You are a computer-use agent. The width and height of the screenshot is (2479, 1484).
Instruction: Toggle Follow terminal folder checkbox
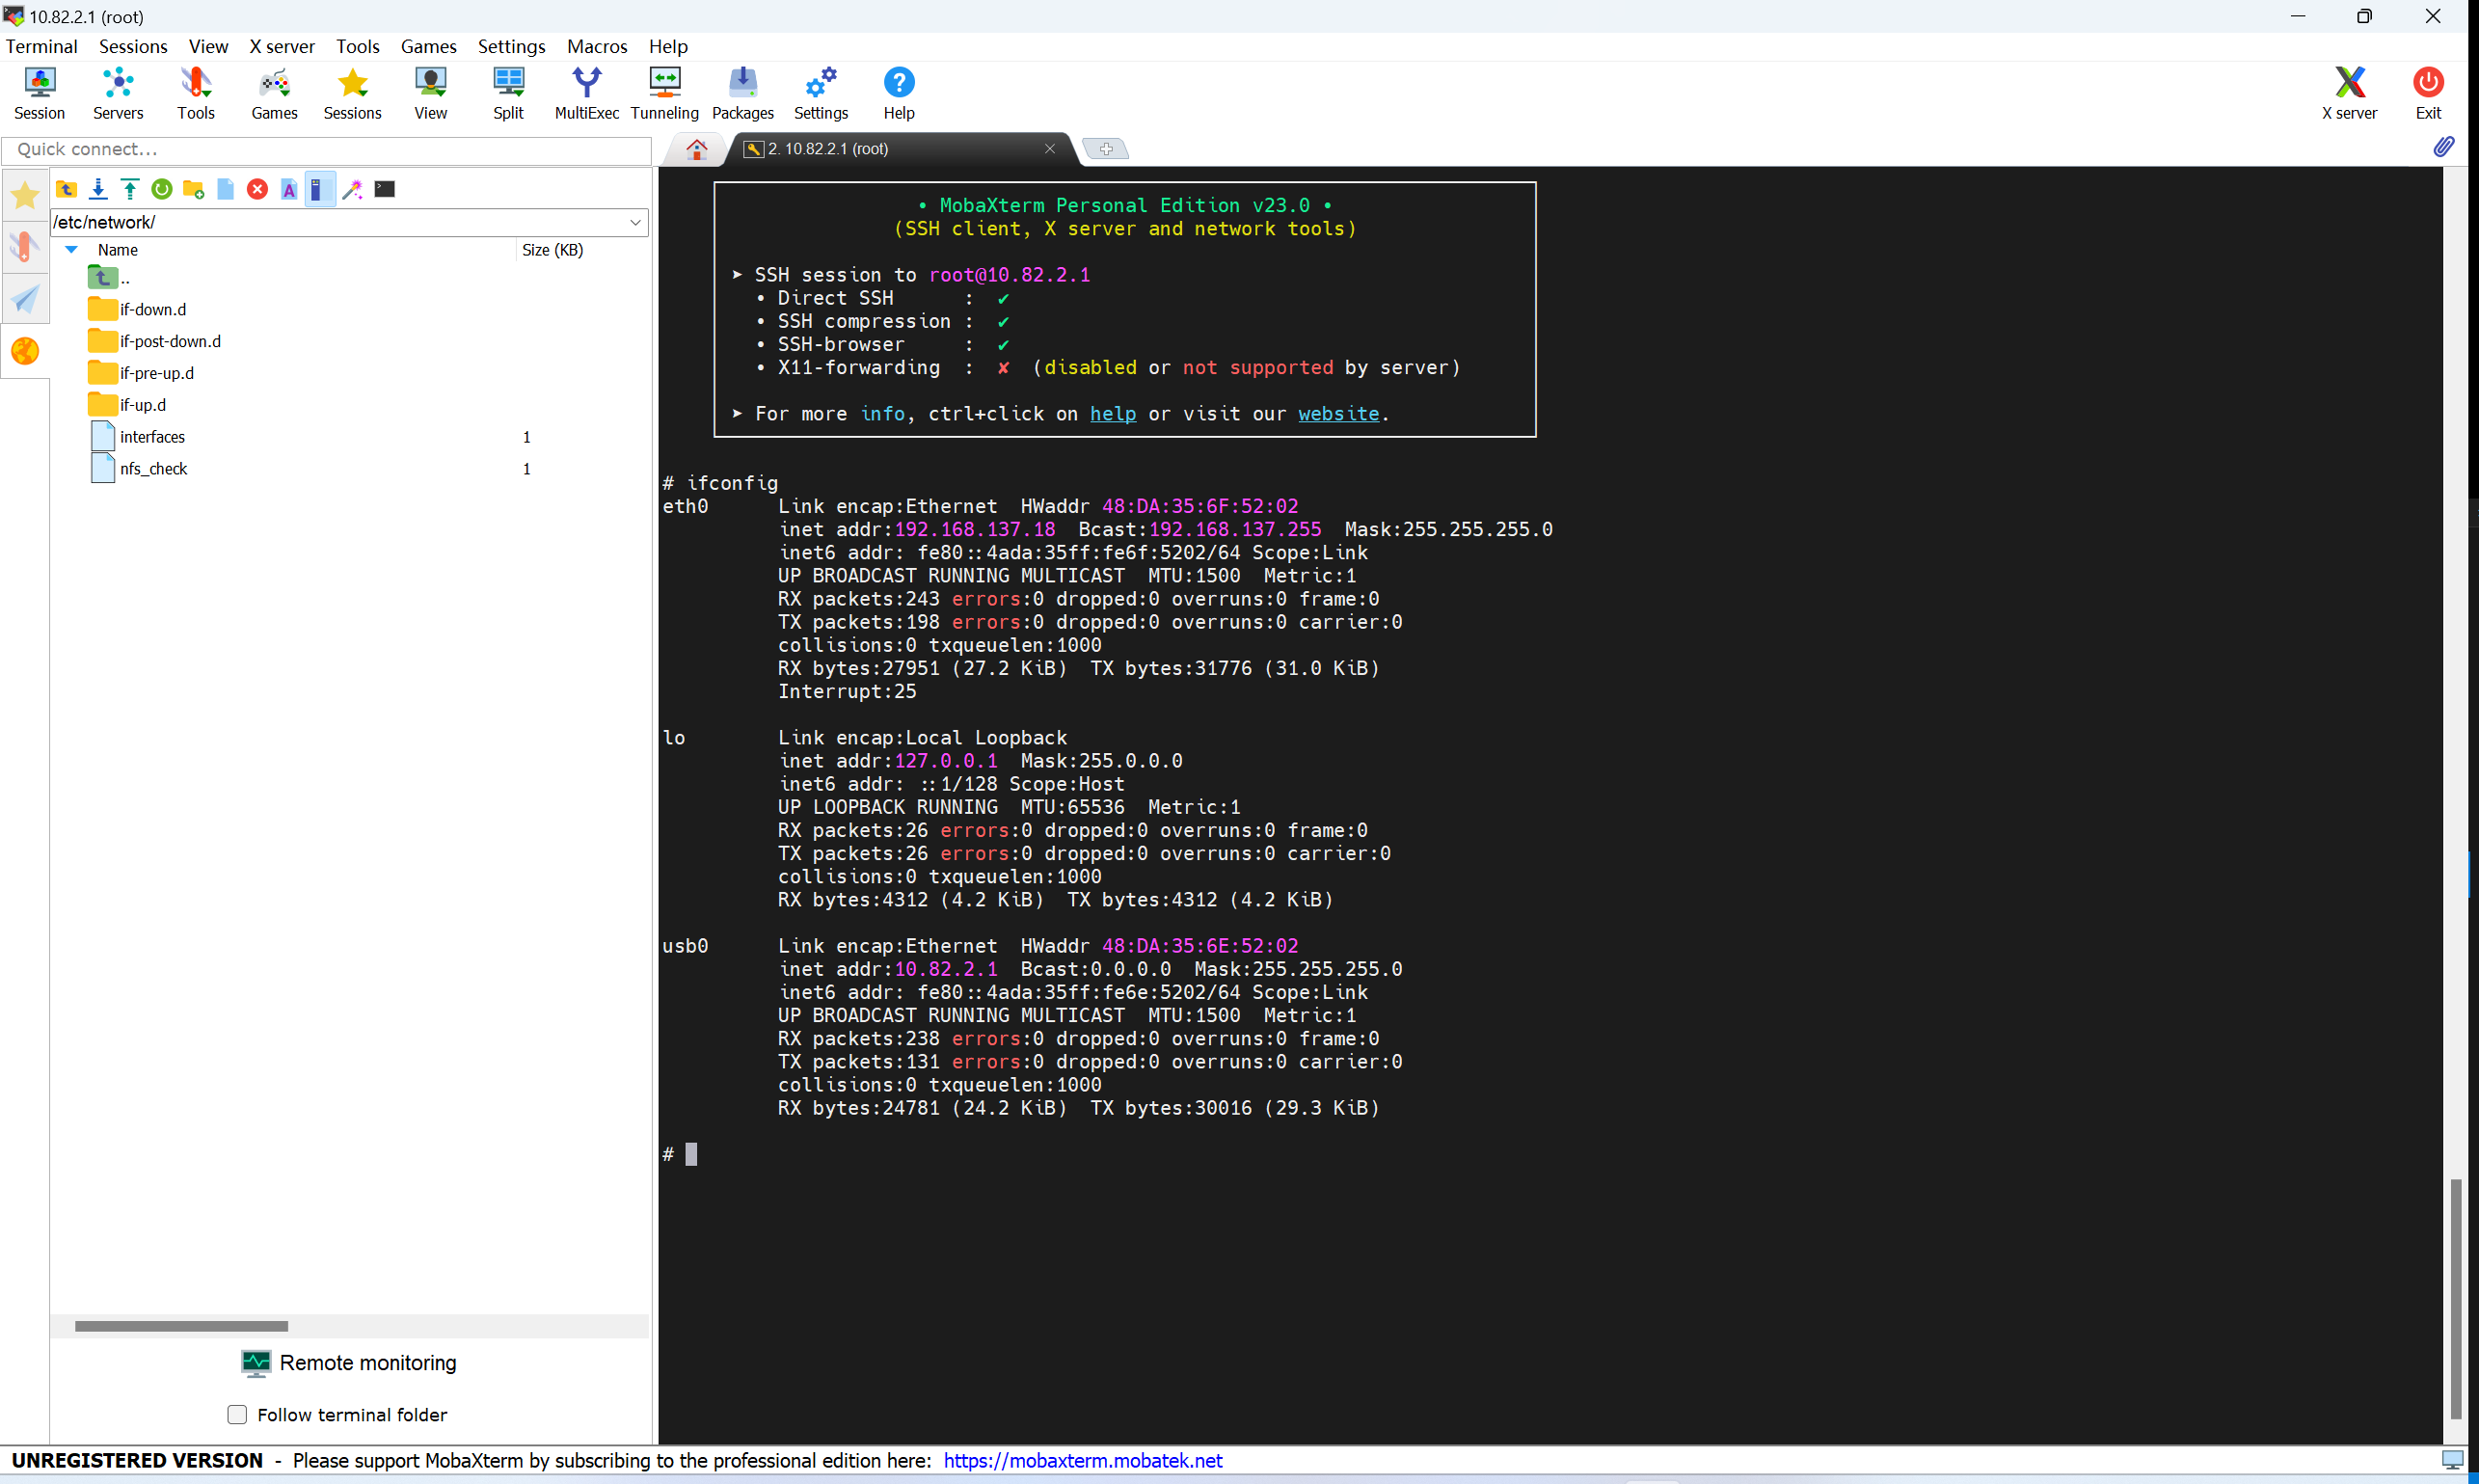pos(236,1414)
